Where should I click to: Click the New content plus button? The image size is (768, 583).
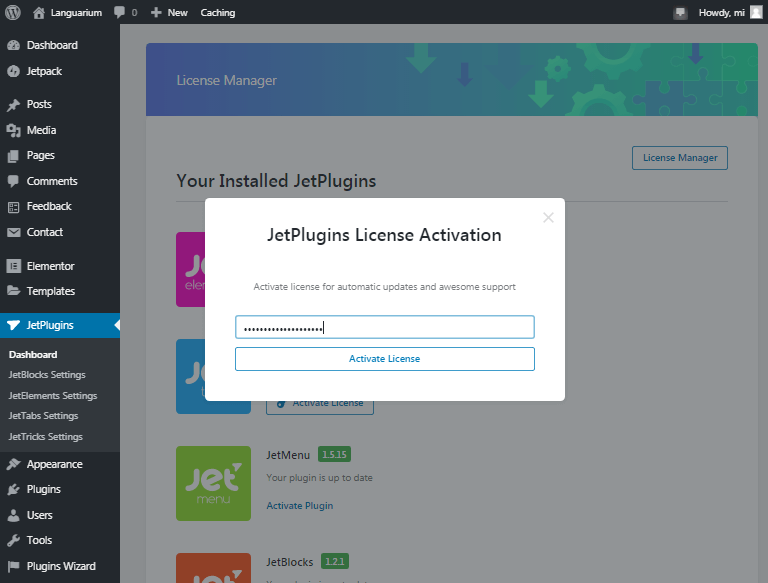click(169, 12)
